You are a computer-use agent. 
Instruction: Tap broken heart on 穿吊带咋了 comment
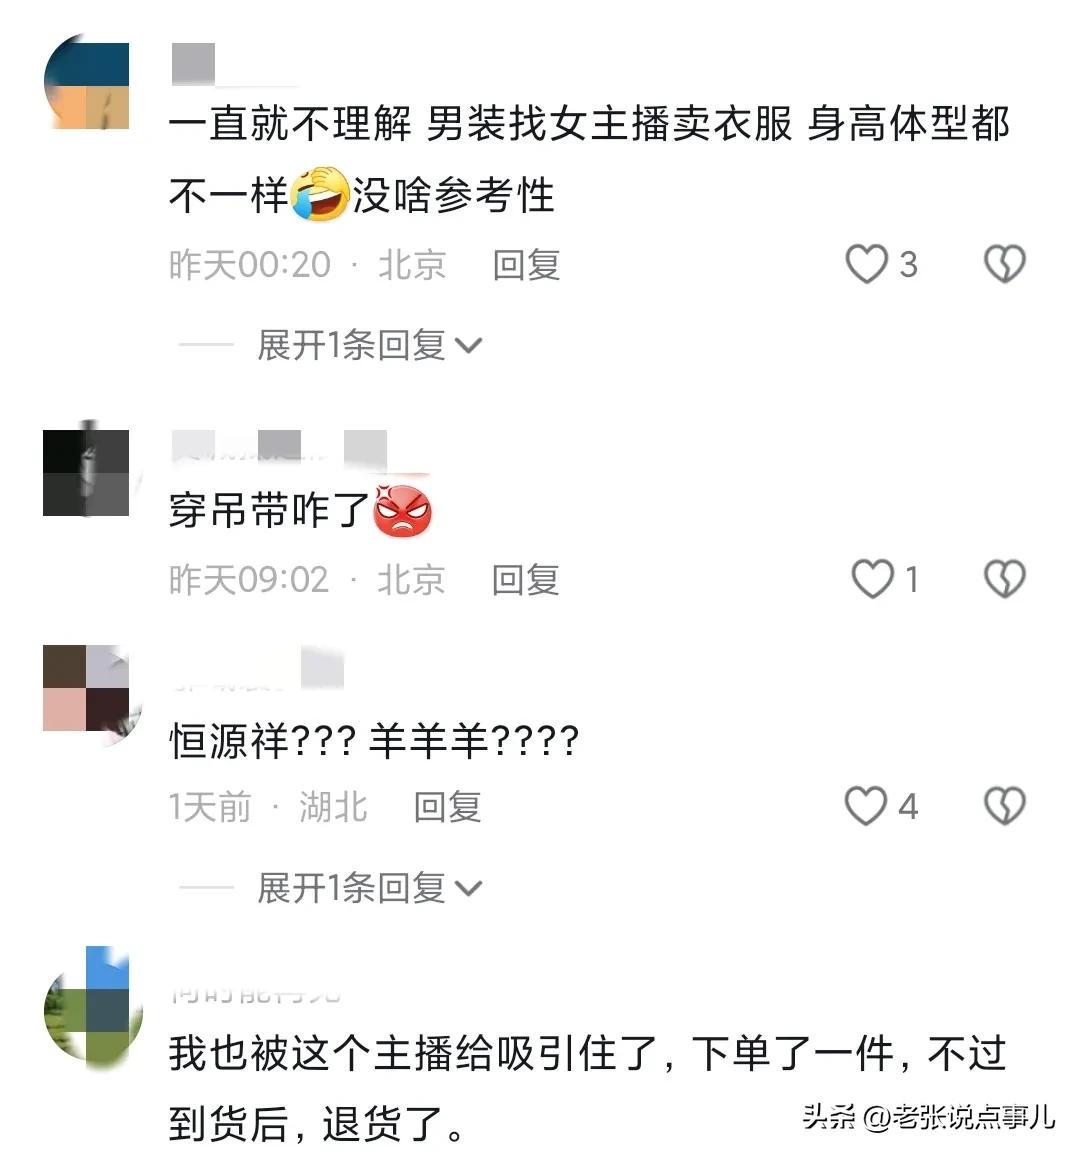click(1005, 579)
